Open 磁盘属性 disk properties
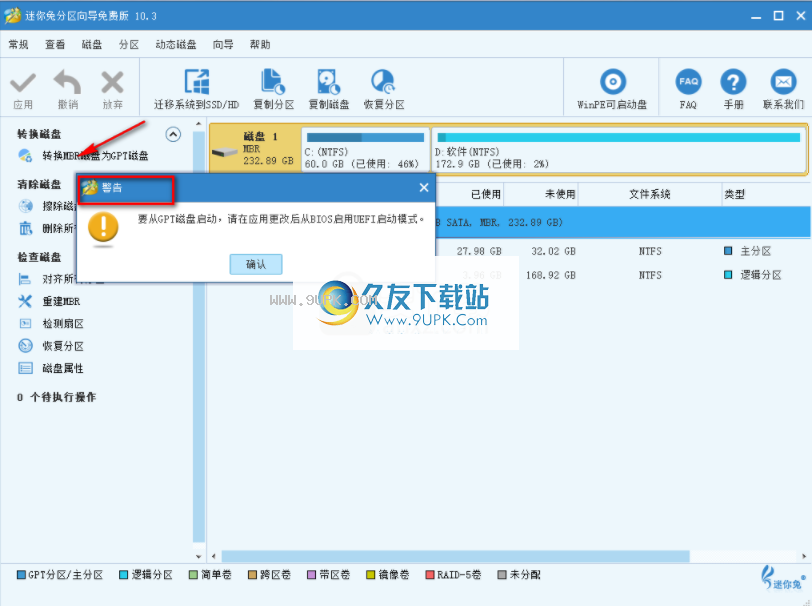812x606 pixels. click(x=63, y=368)
